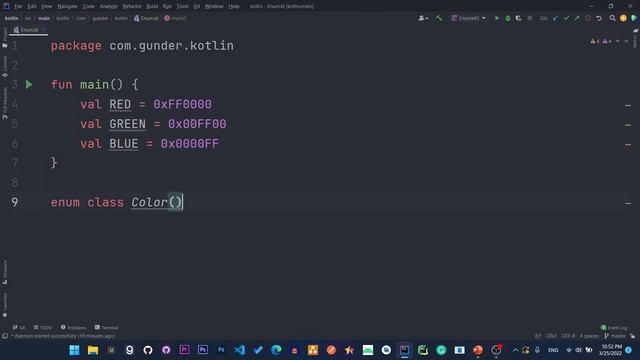Click the cursor position indicator in status bar
Image resolution: width=640 pixels, height=360 pixels.
[x=538, y=336]
